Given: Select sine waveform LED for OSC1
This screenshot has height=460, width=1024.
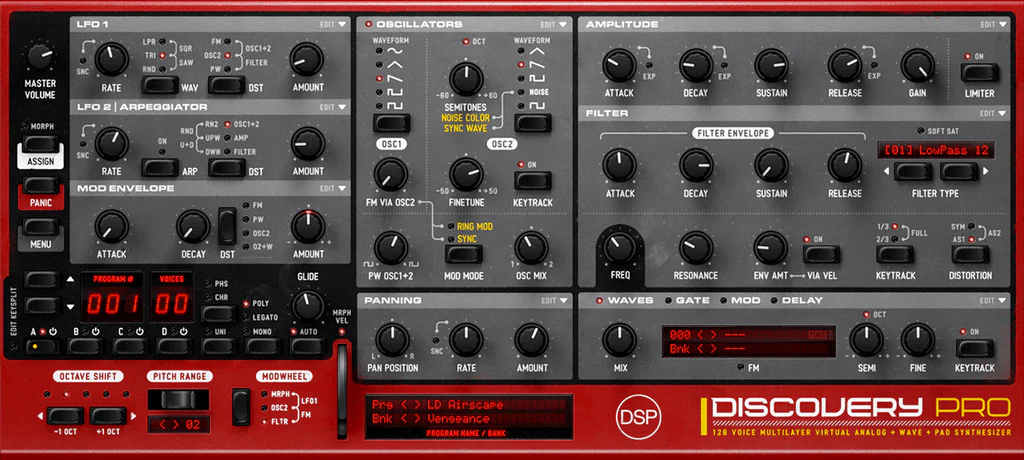Looking at the screenshot, I should 379,50.
